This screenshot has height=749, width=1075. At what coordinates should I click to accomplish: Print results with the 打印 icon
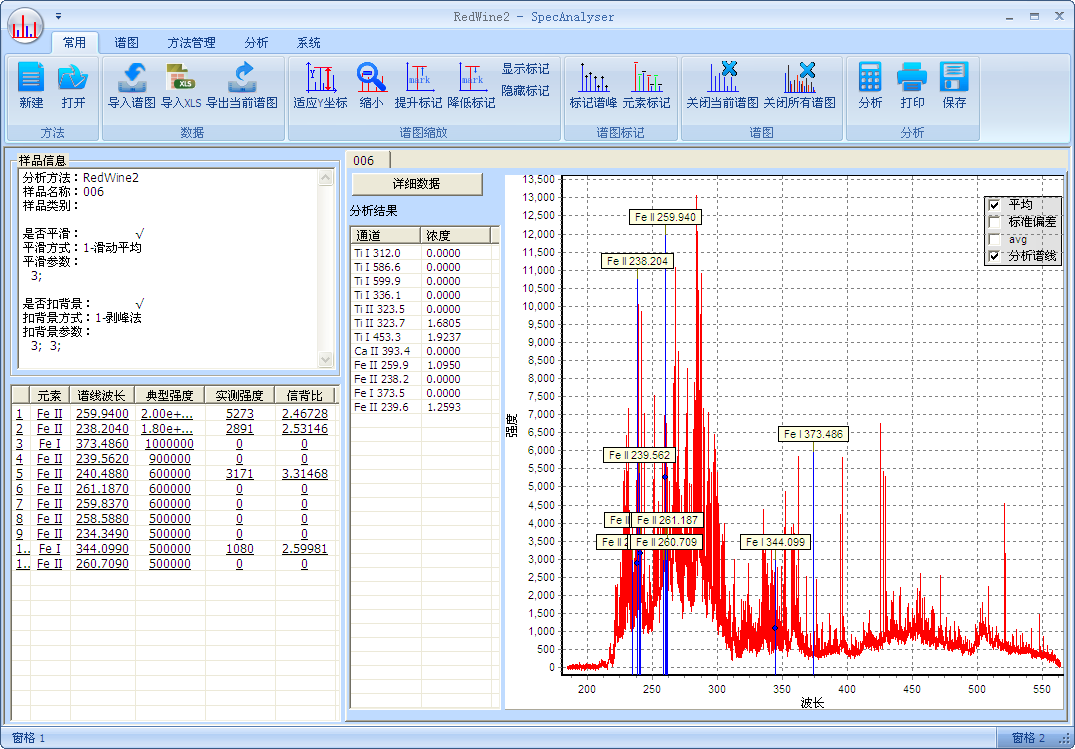click(912, 85)
